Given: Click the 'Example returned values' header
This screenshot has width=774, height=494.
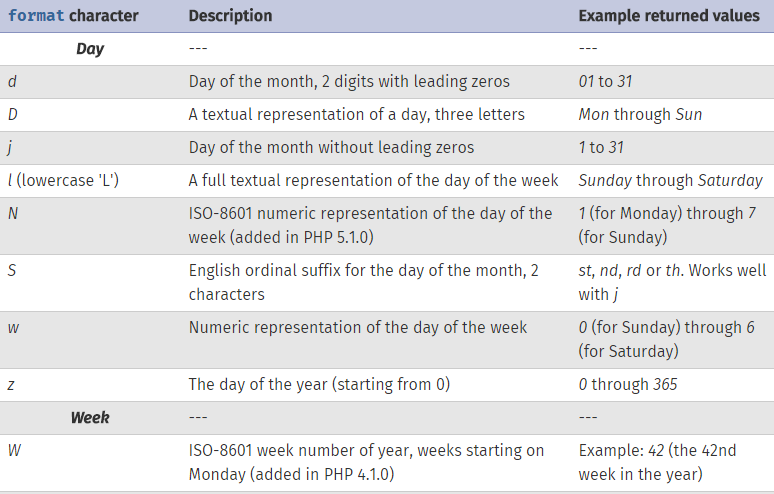Looking at the screenshot, I should [669, 16].
